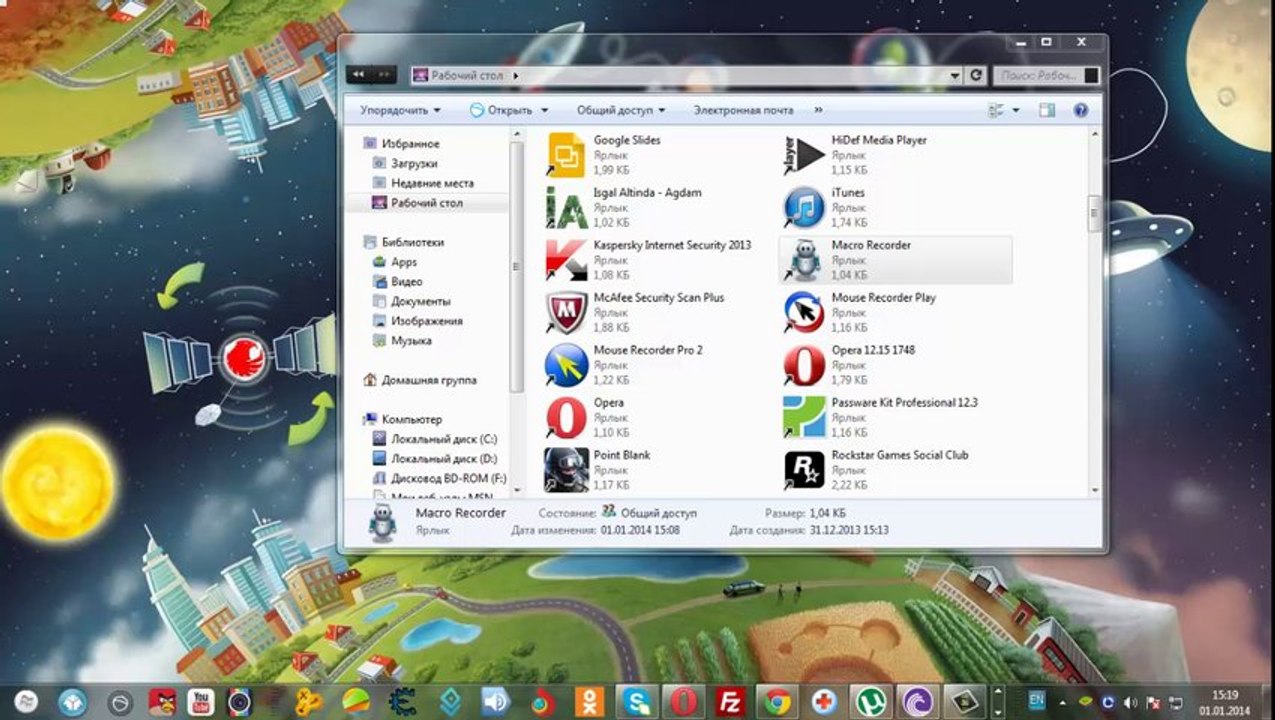Screen dimensions: 1275x720
Task: Show hidden system tray icons arrow
Action: click(x=1063, y=702)
